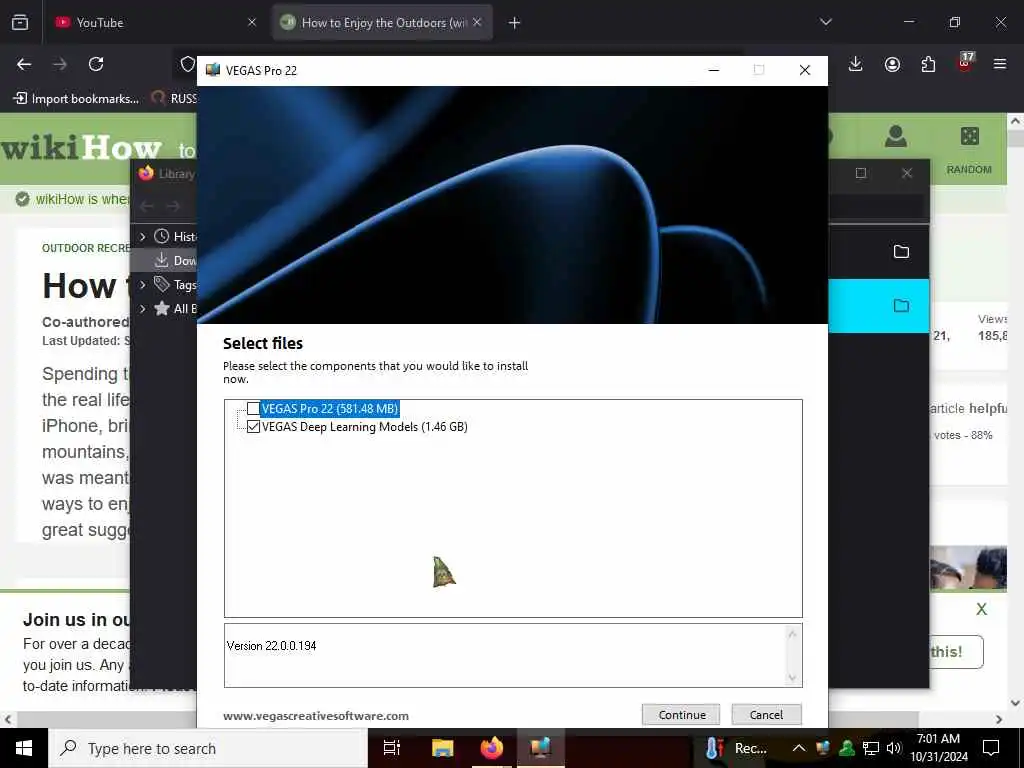The height and width of the screenshot is (768, 1024).
Task: Switch to How to Enjoy the Outdoors tab
Action: 382,23
